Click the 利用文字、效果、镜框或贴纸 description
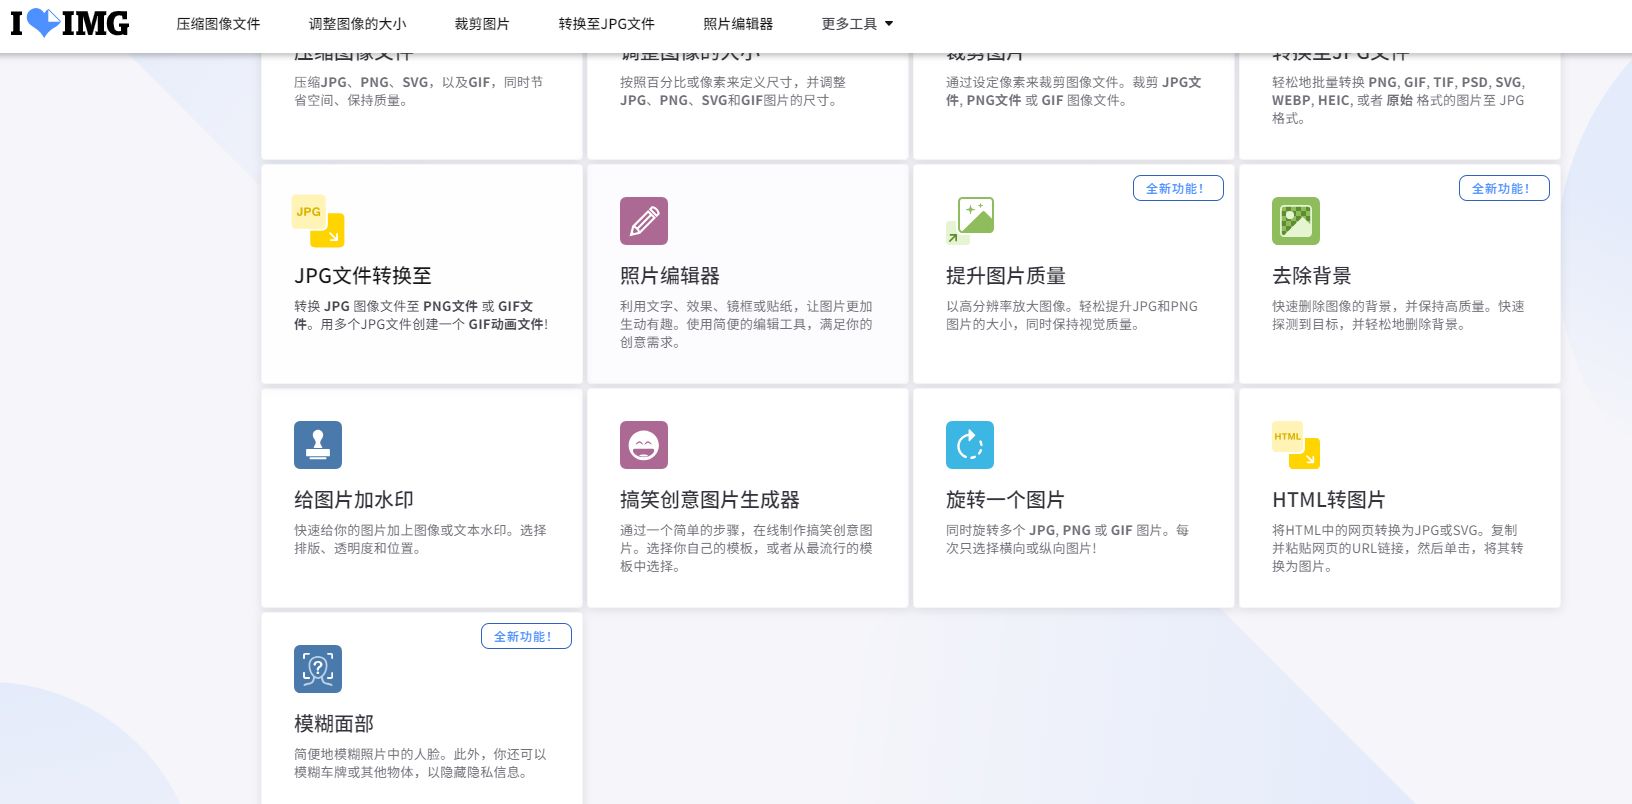This screenshot has width=1632, height=804. click(x=746, y=324)
